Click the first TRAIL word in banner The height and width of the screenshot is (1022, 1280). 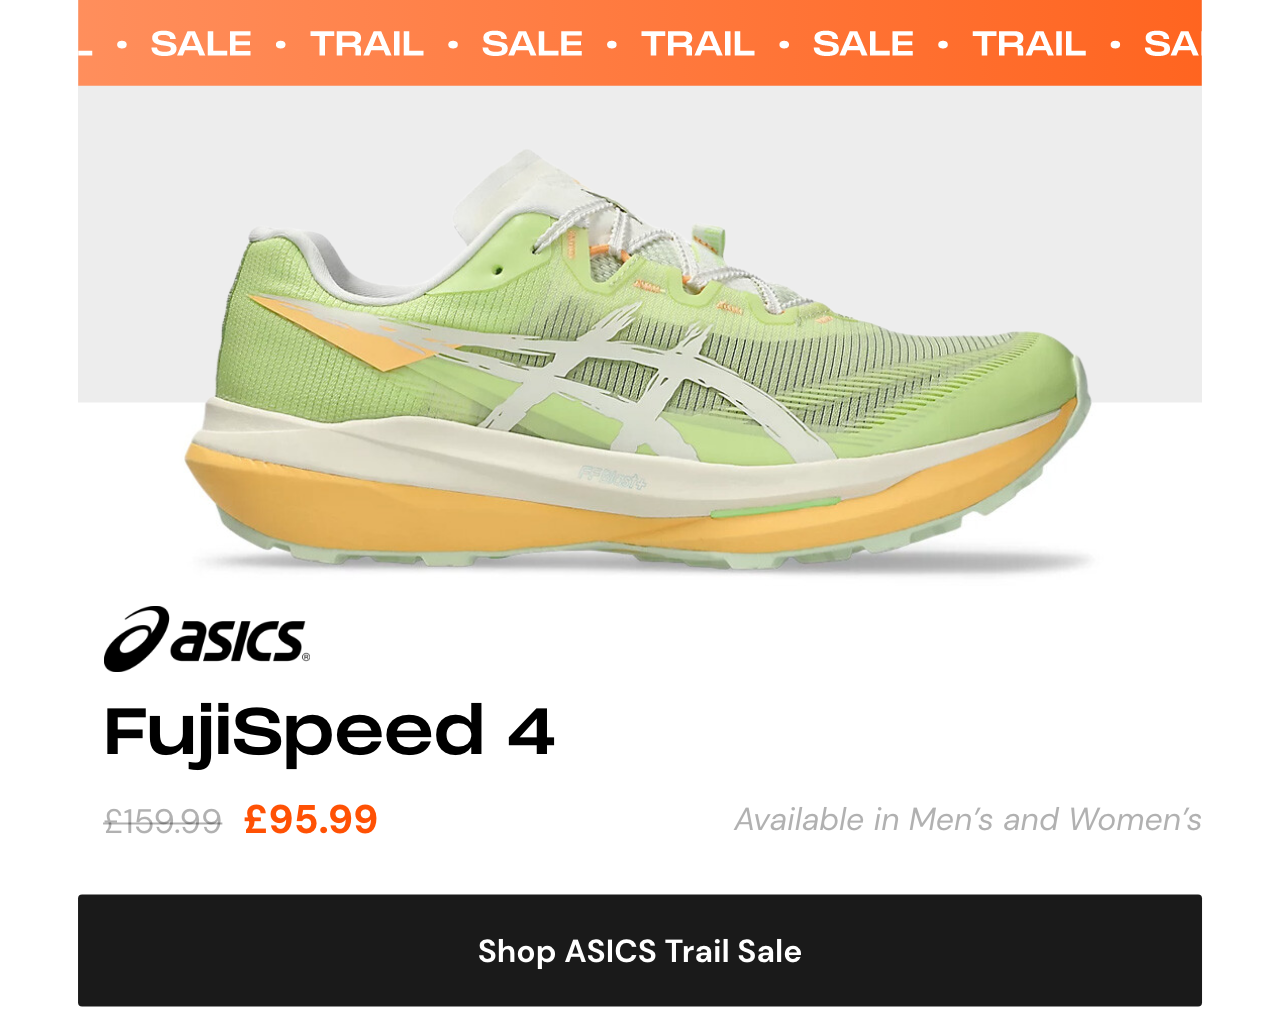367,44
